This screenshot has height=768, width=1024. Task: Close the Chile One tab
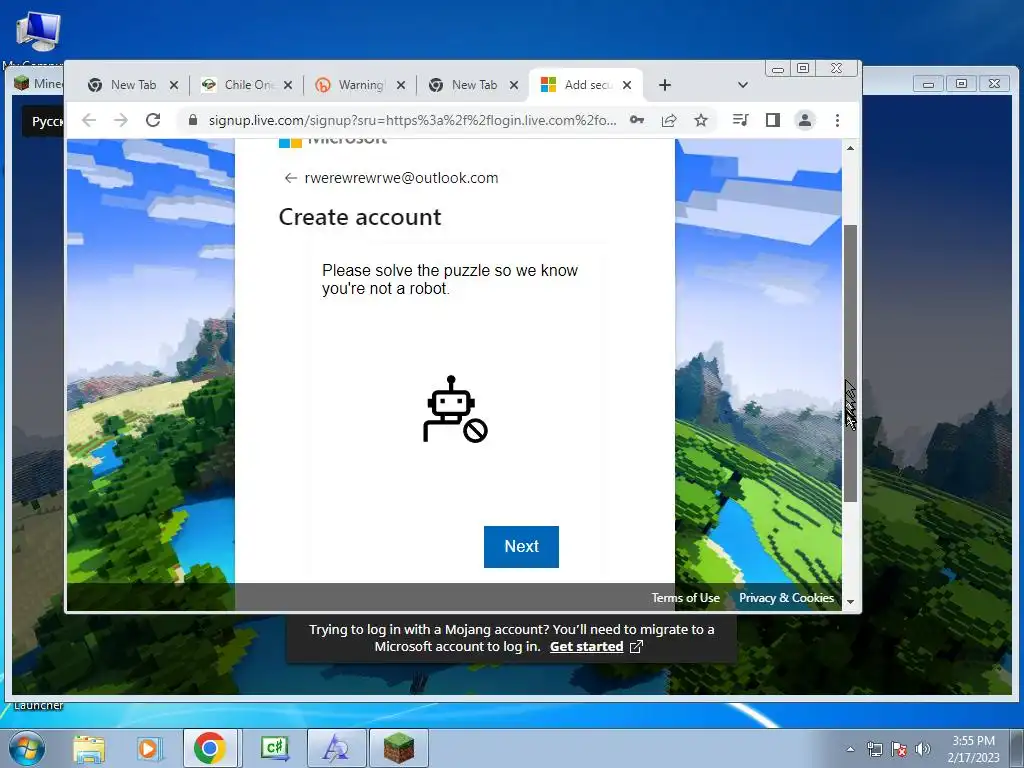[x=288, y=85]
